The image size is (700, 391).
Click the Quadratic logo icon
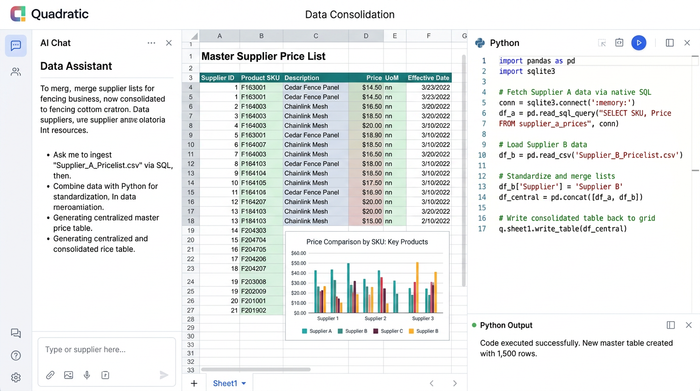pyautogui.click(x=18, y=14)
